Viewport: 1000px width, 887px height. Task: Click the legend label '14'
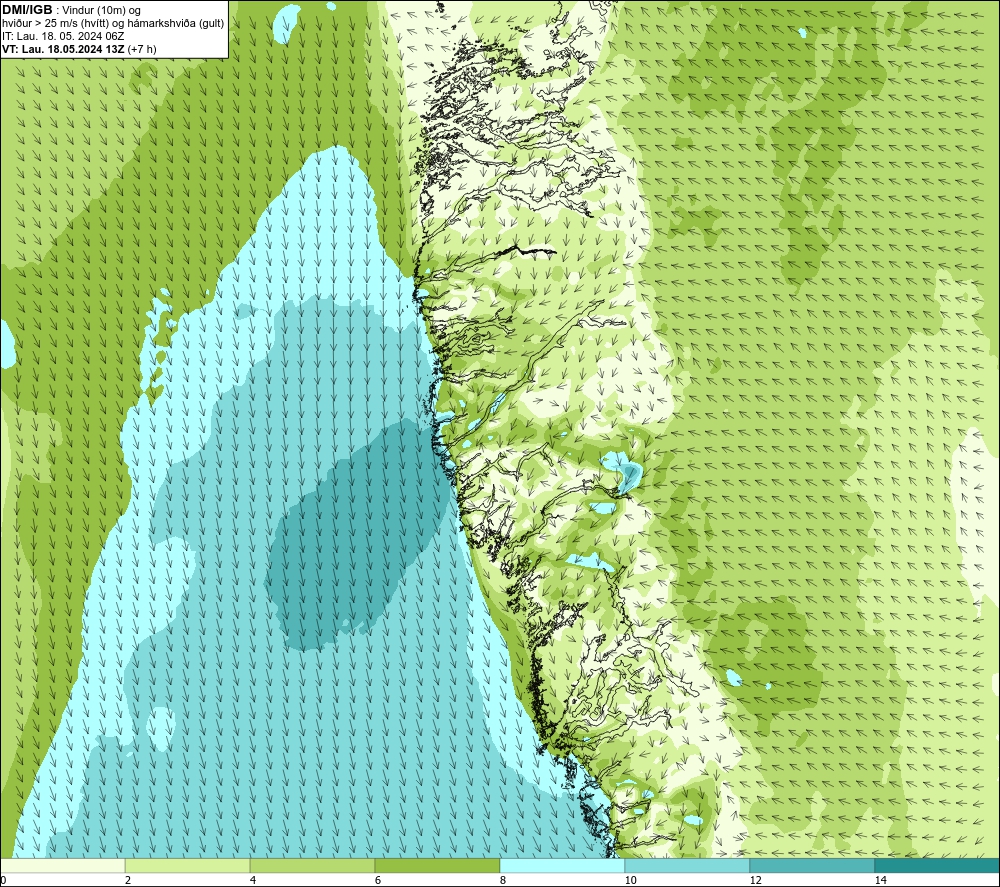point(881,880)
